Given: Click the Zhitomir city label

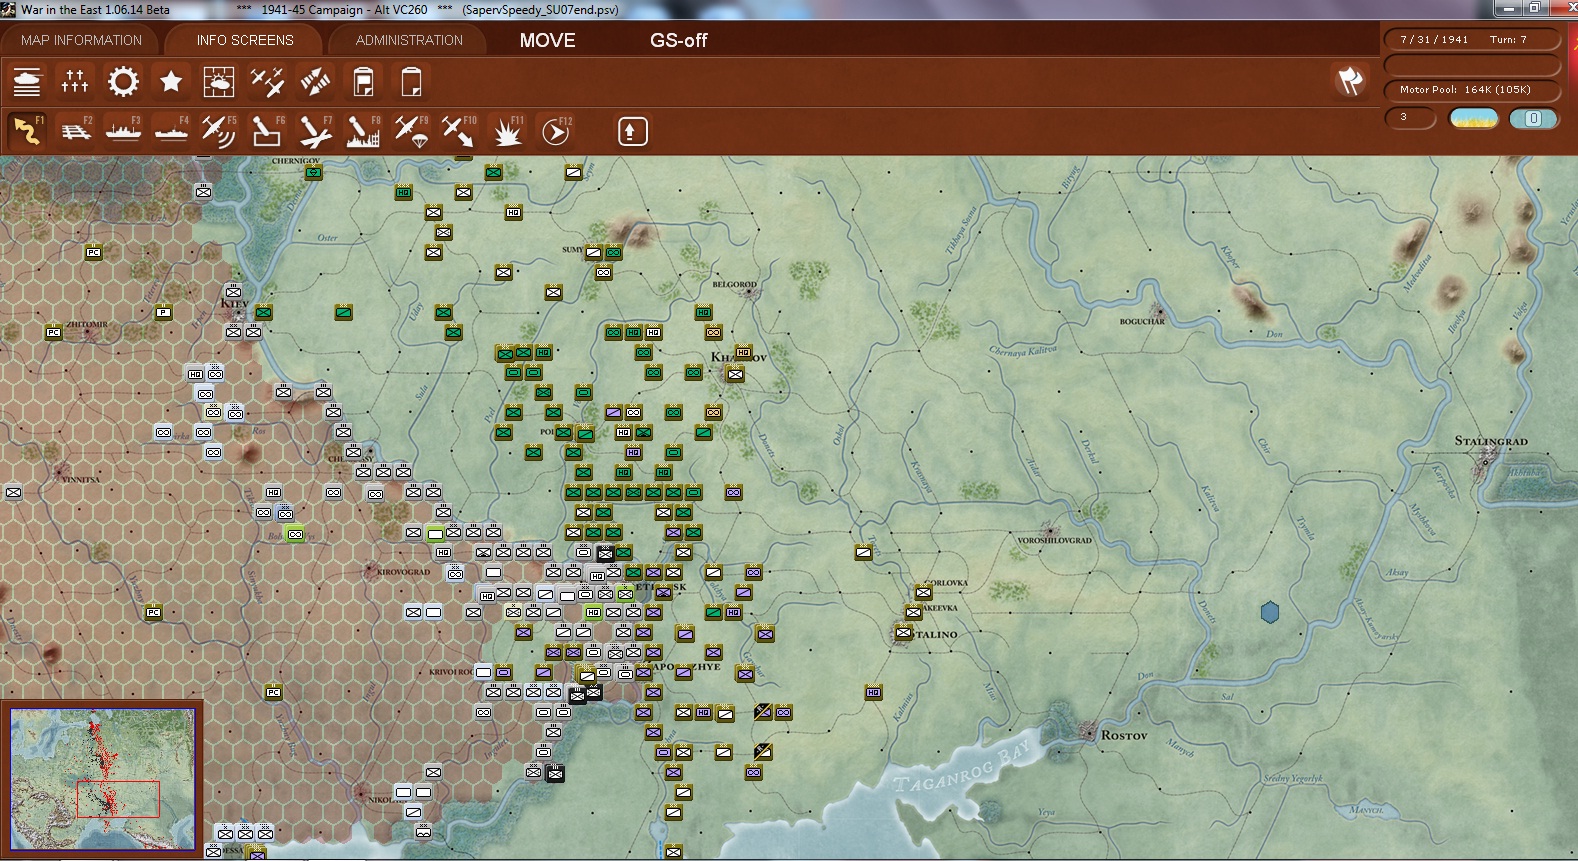Looking at the screenshot, I should pos(87,324).
